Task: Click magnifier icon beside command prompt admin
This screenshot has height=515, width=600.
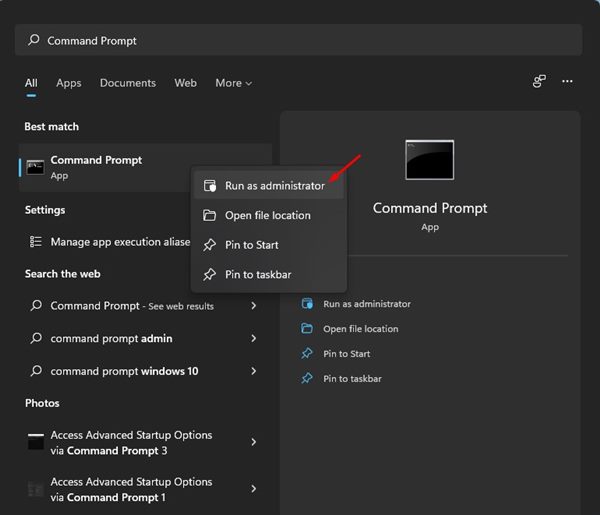Action: tap(36, 338)
